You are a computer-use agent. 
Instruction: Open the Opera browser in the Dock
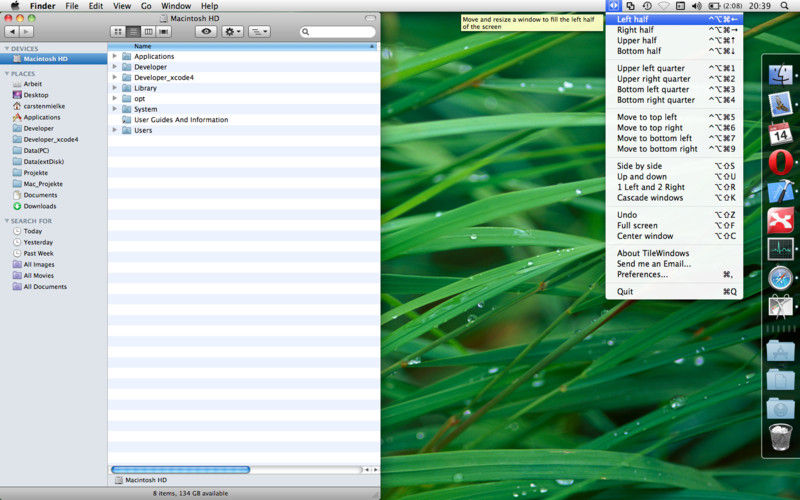781,161
